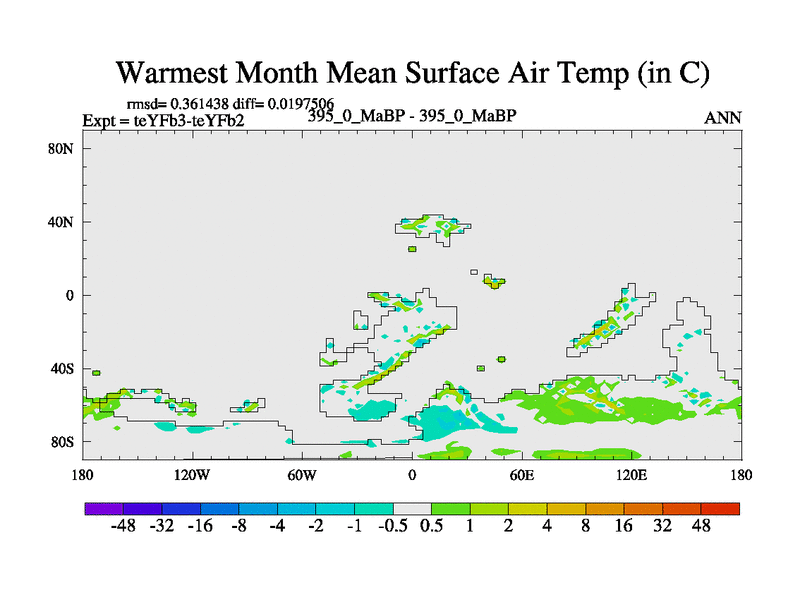
Task: Click the '395_0_MaBP - 395_0_MaBP' subtitle
Action: point(412,116)
